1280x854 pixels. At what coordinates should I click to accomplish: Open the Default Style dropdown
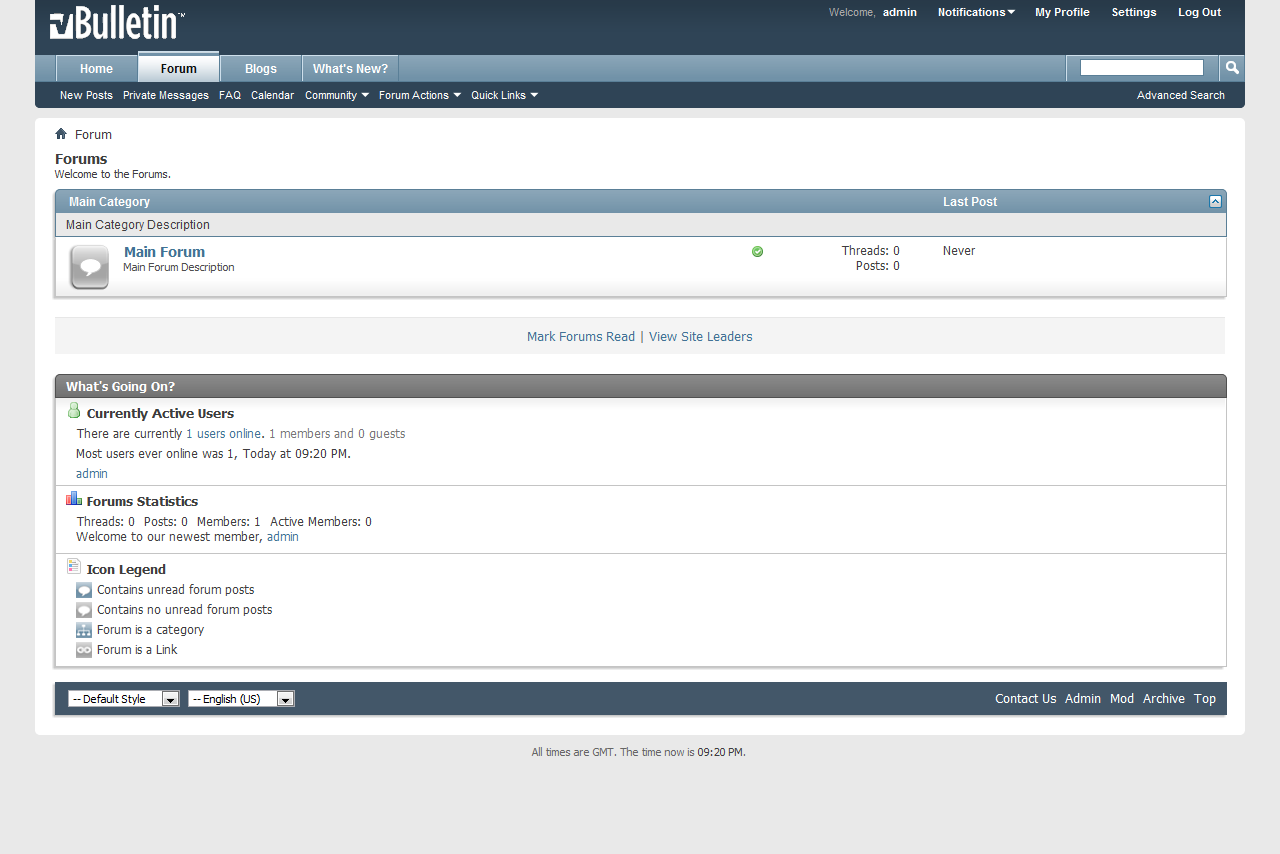124,699
